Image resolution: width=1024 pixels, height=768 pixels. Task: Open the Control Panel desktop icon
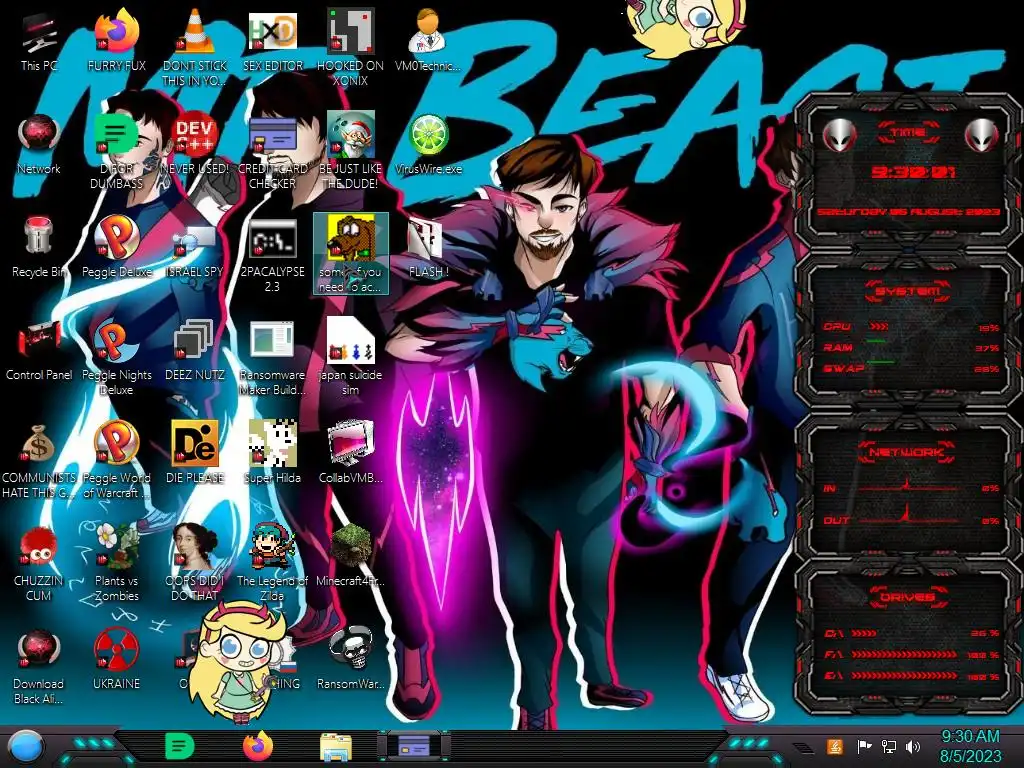point(39,351)
